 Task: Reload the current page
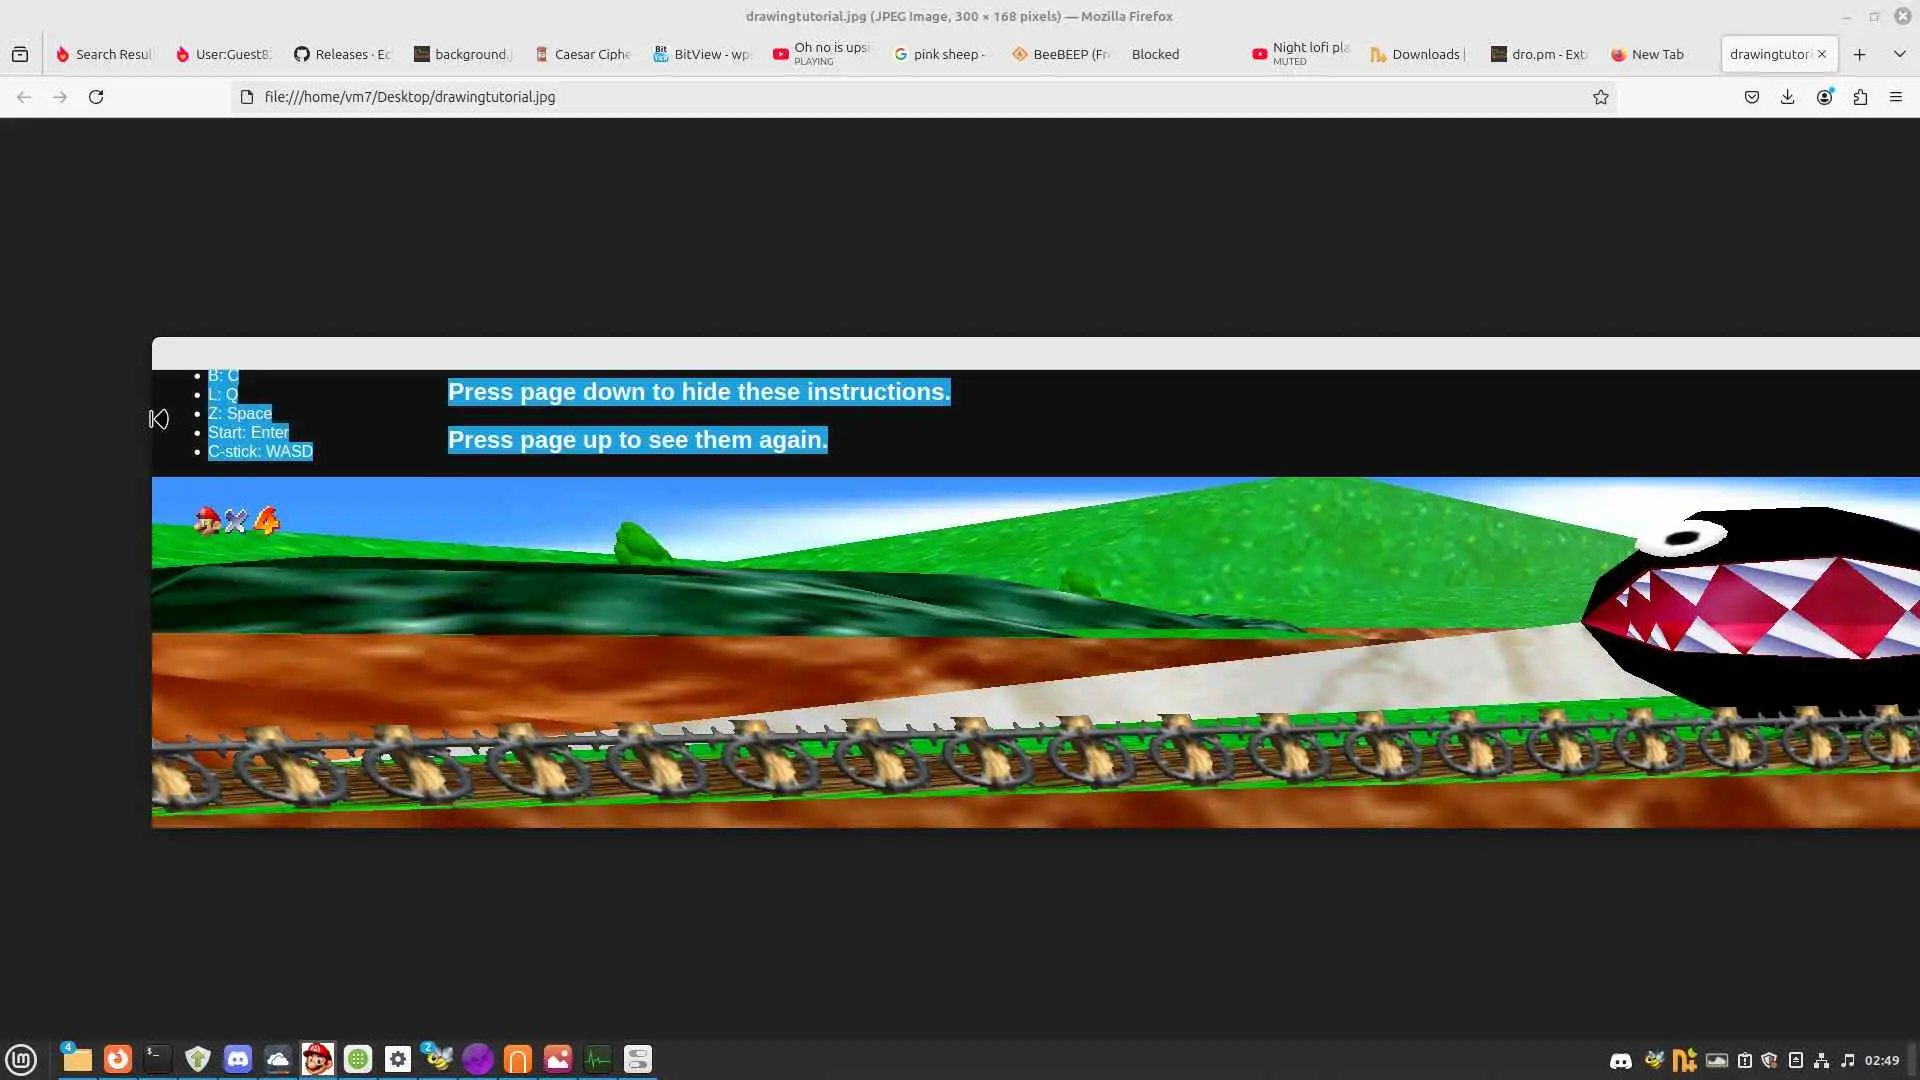click(96, 97)
